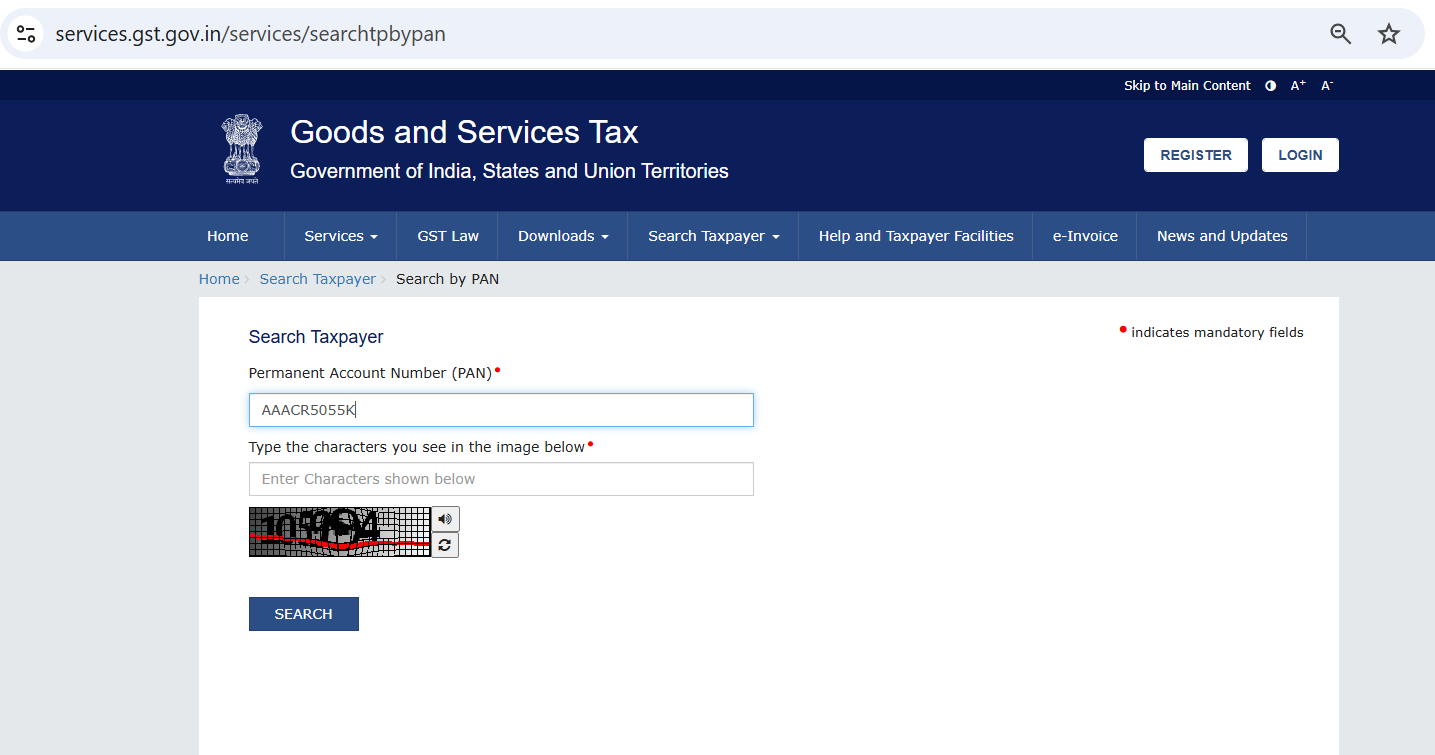The height and width of the screenshot is (755, 1435).
Task: Click the captcha characters input field
Action: click(500, 479)
